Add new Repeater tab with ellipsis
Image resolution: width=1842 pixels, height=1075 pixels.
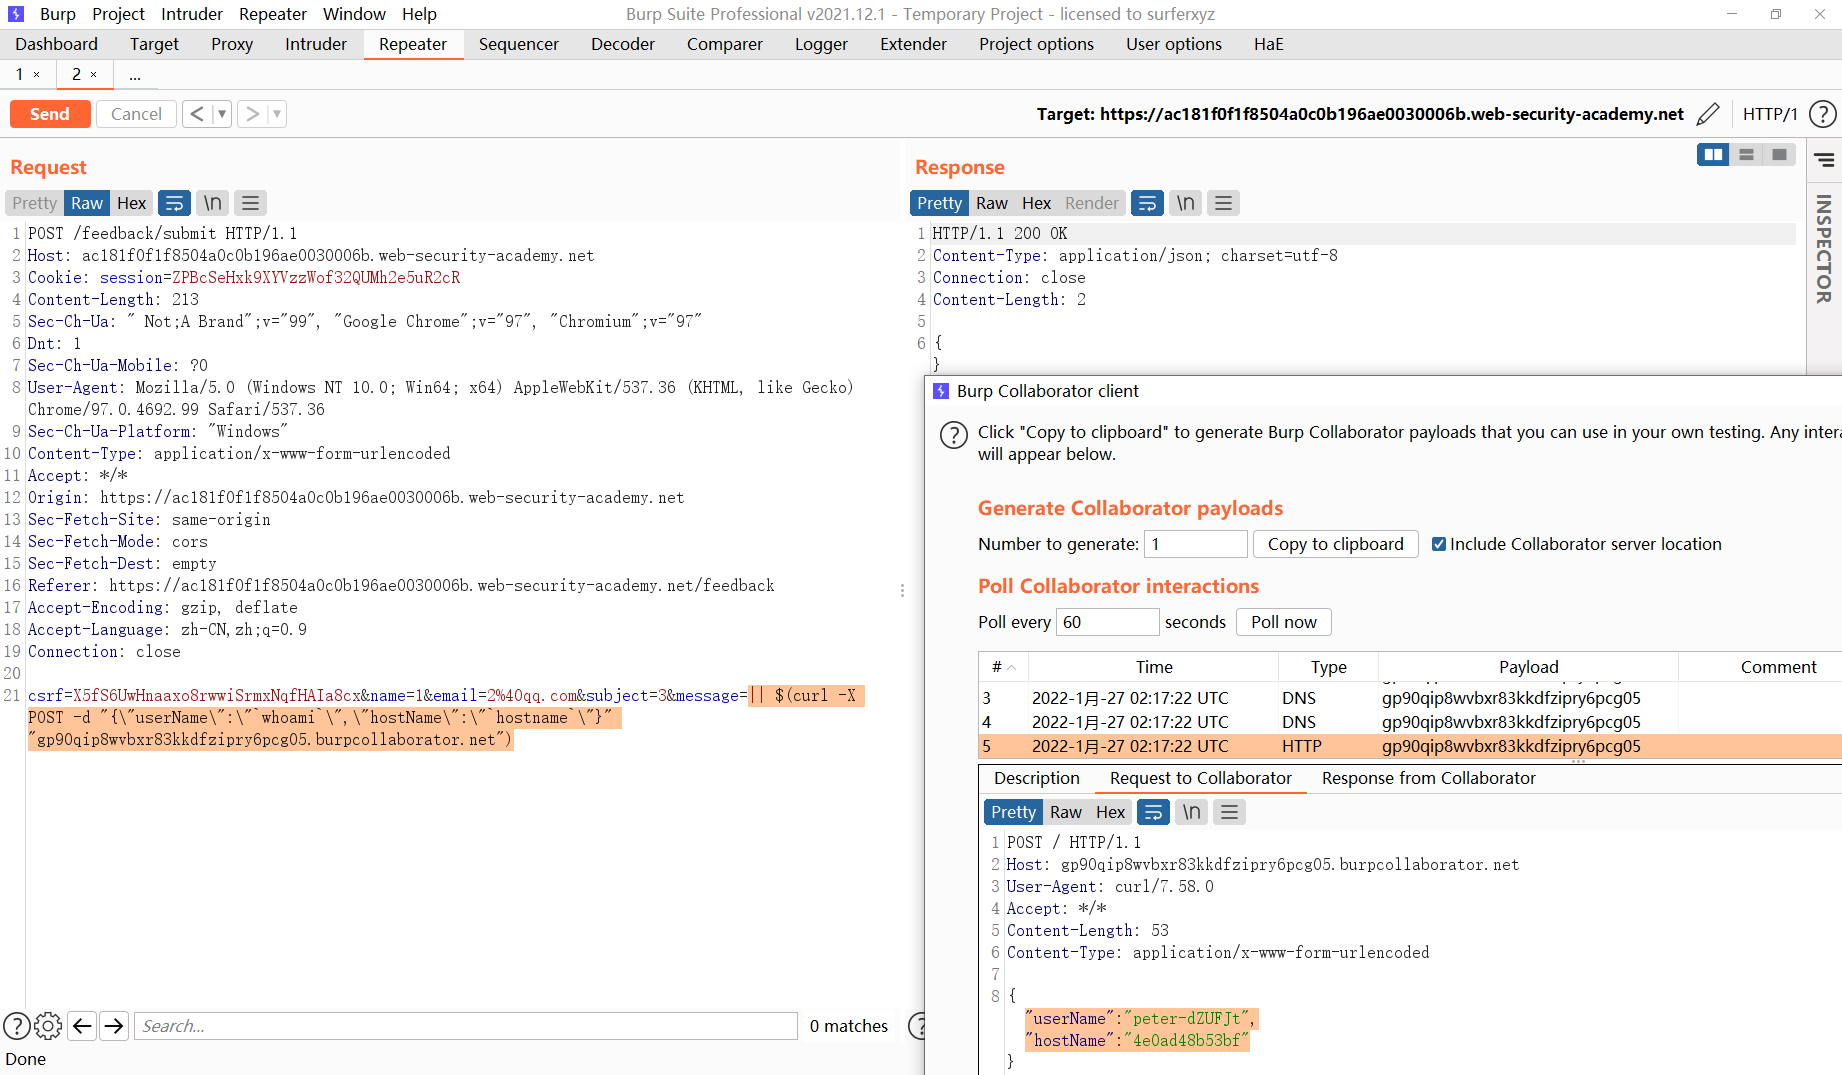click(134, 75)
